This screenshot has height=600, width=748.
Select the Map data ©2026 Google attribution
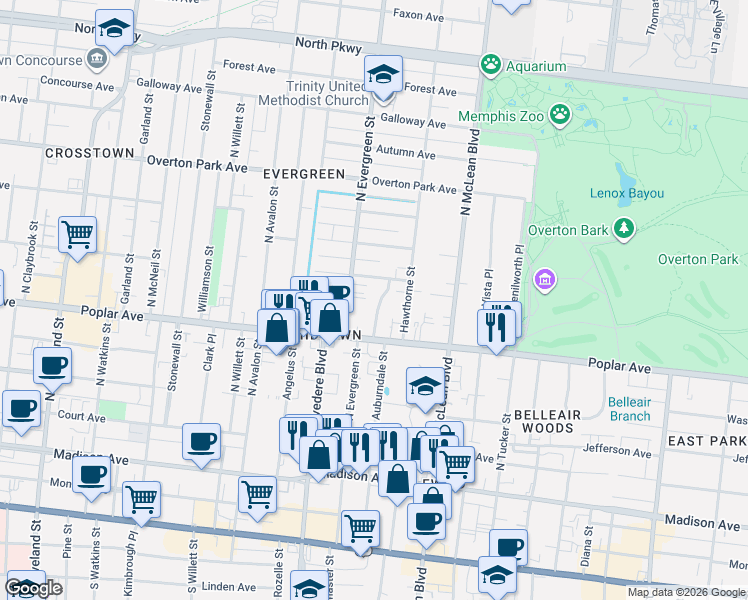click(686, 593)
